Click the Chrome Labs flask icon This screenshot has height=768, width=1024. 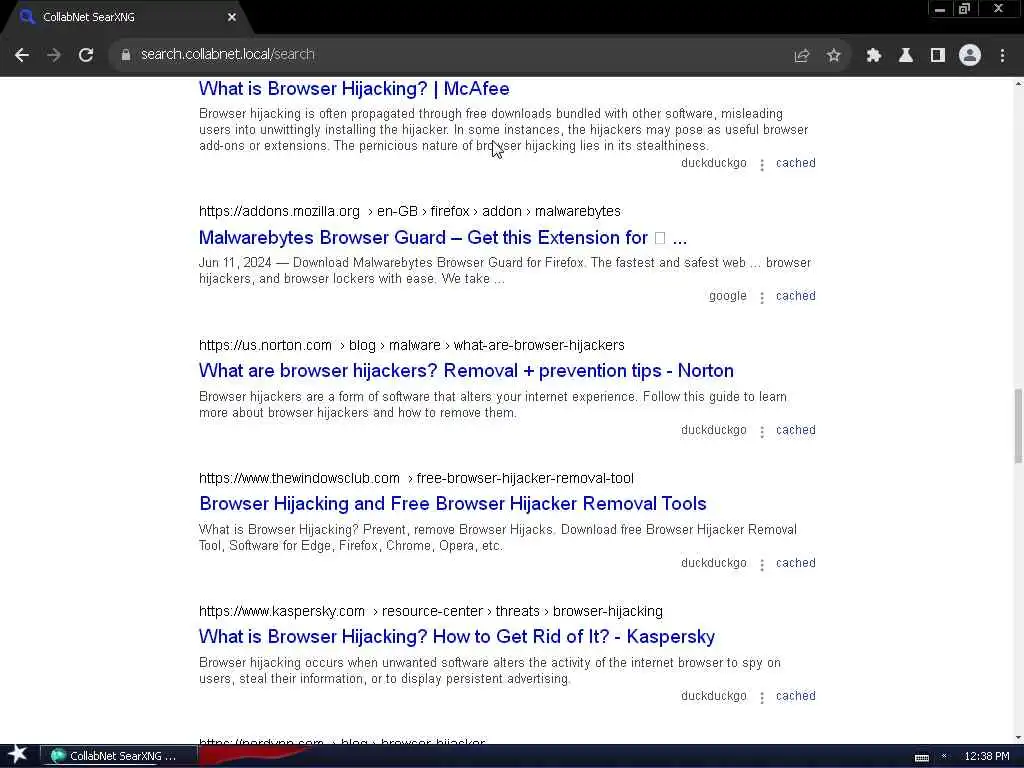(x=905, y=56)
